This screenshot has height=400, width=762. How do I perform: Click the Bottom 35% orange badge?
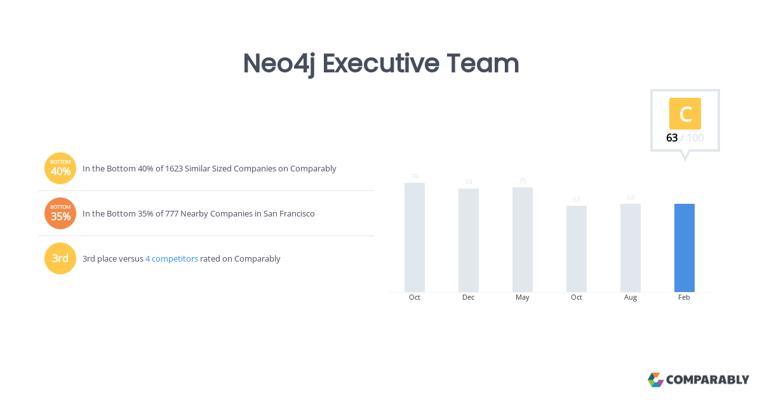tap(60, 213)
